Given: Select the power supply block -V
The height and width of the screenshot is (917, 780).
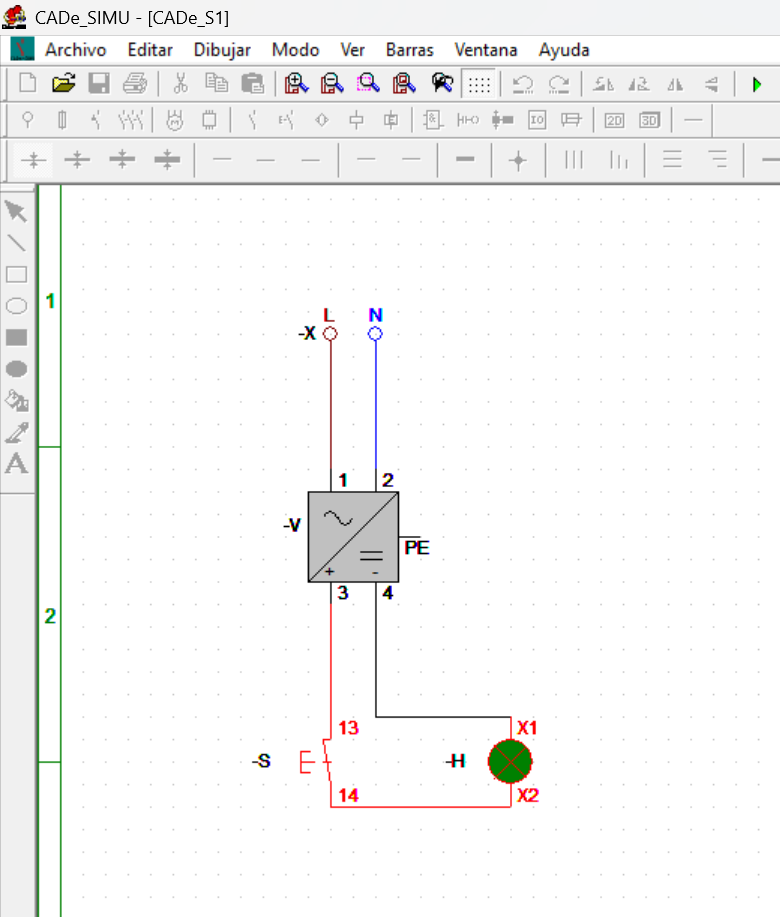Looking at the screenshot, I should 353,537.
